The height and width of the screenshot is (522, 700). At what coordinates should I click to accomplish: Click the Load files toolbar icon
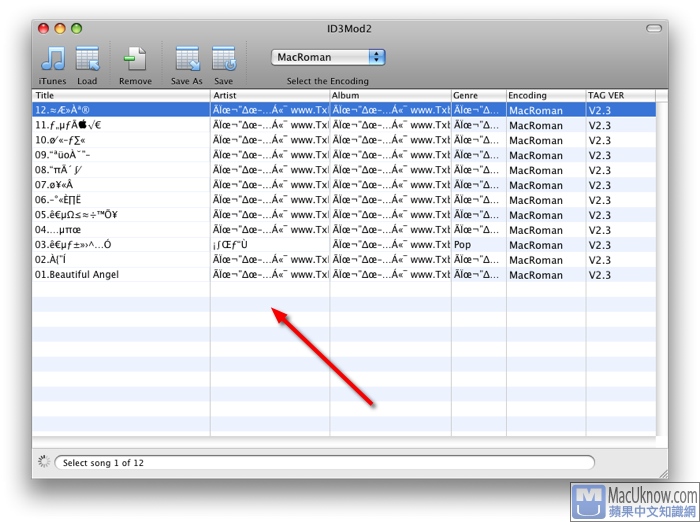pos(87,59)
